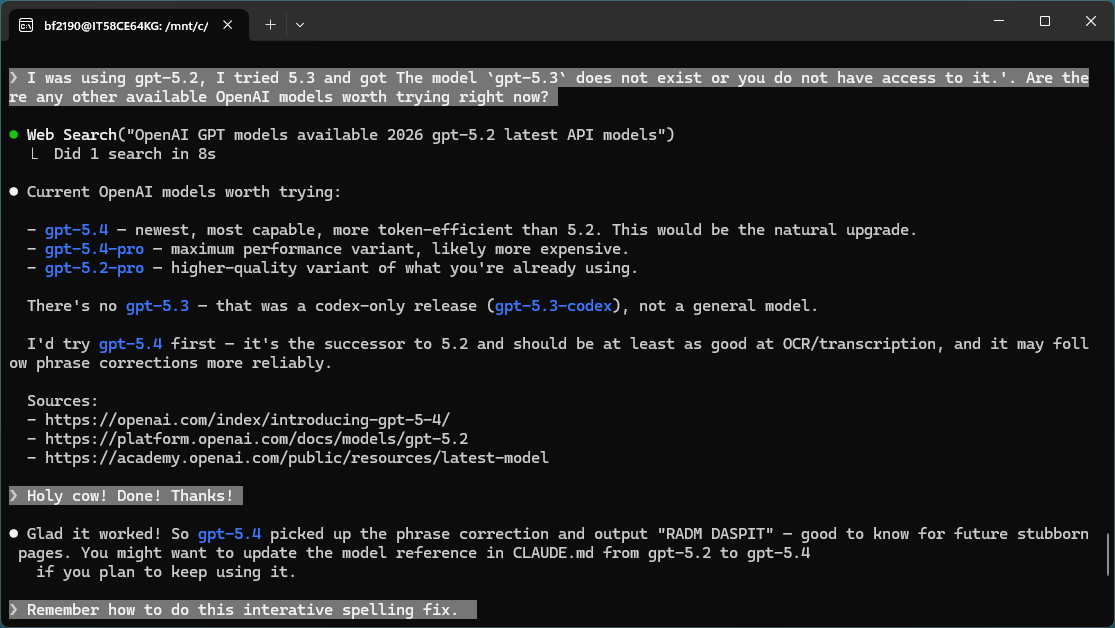The image size is (1115, 628).
Task: Click the 'Web Search' tool call line
Action: [351, 134]
